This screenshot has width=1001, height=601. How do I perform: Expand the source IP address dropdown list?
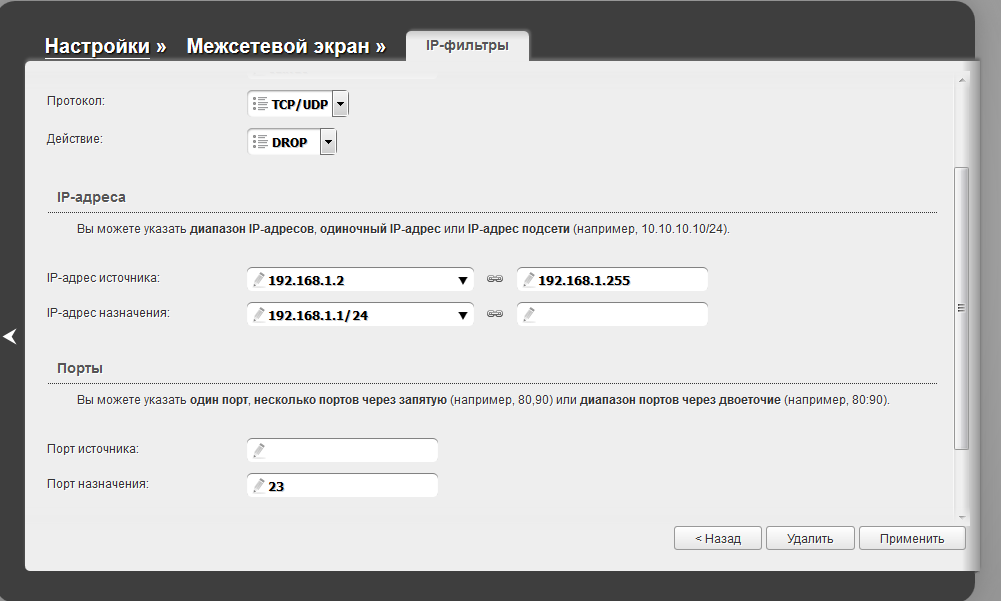pos(462,281)
